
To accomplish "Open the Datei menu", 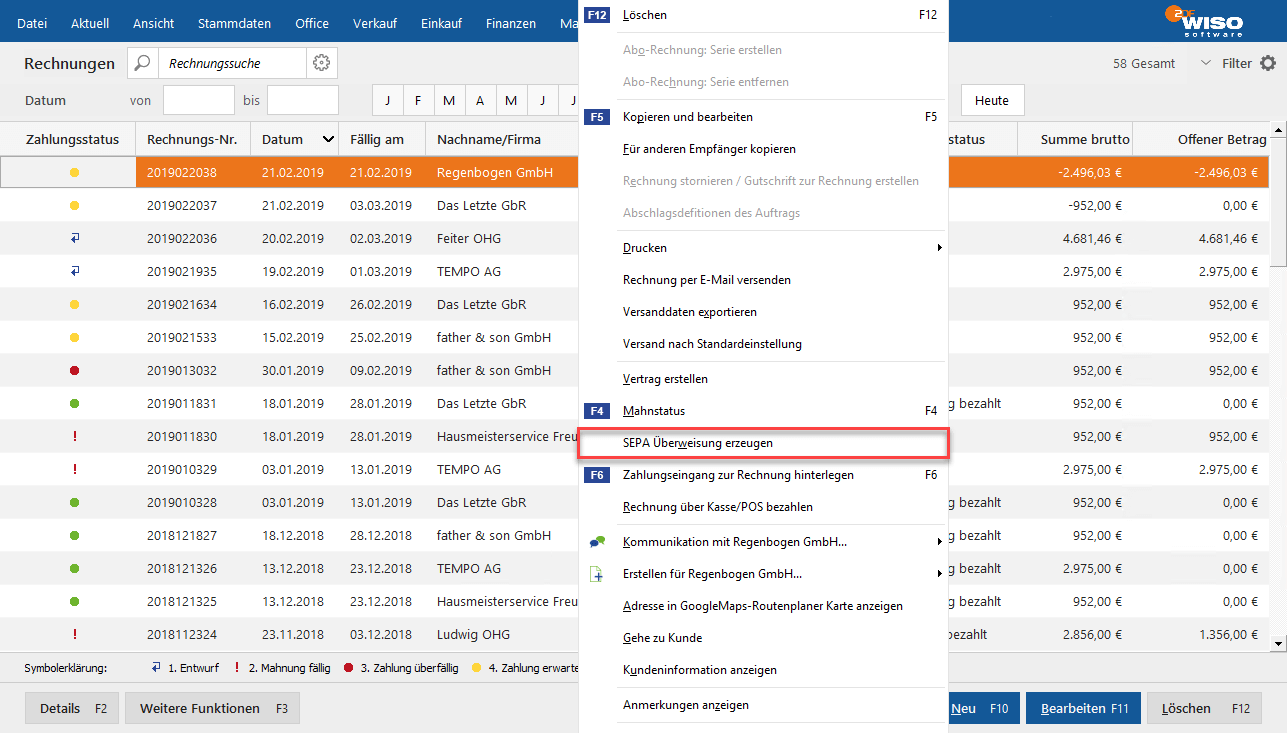I will [32, 23].
